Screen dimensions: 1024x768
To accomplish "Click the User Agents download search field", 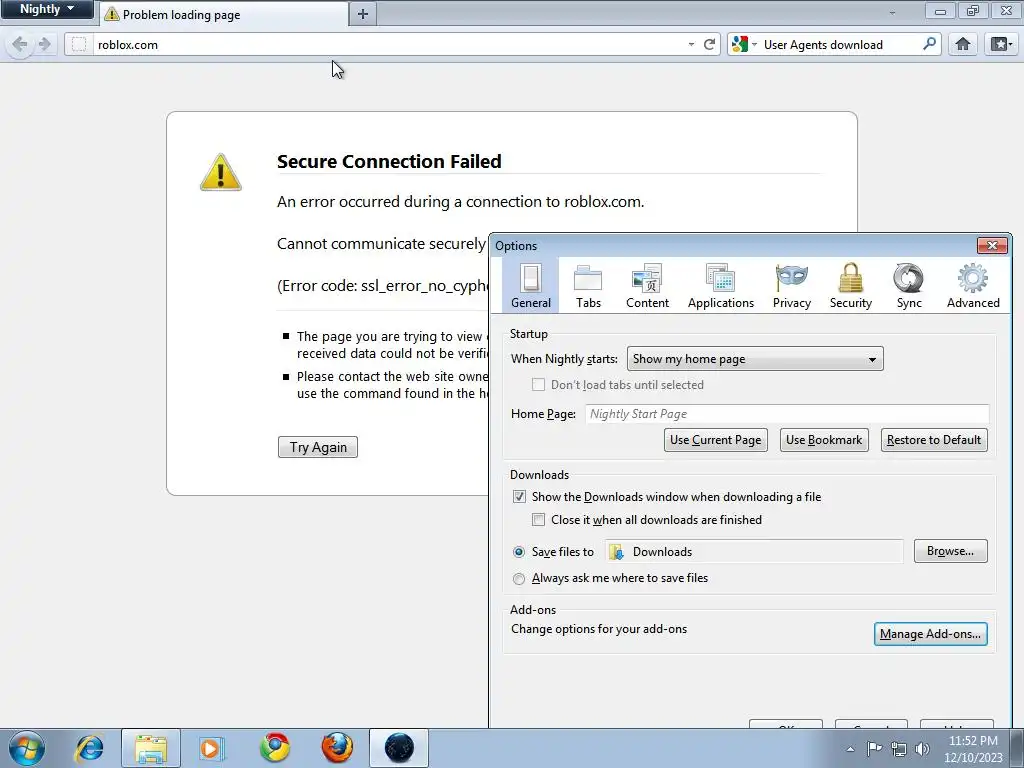I will [840, 44].
